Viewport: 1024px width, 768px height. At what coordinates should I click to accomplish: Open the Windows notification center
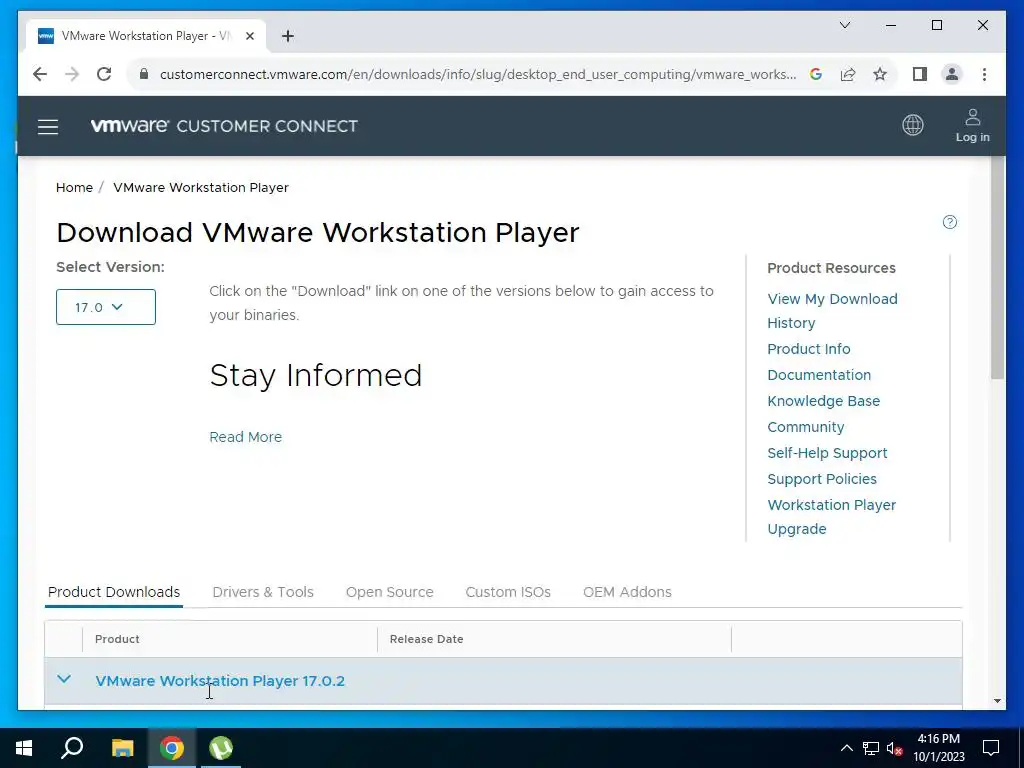click(991, 748)
